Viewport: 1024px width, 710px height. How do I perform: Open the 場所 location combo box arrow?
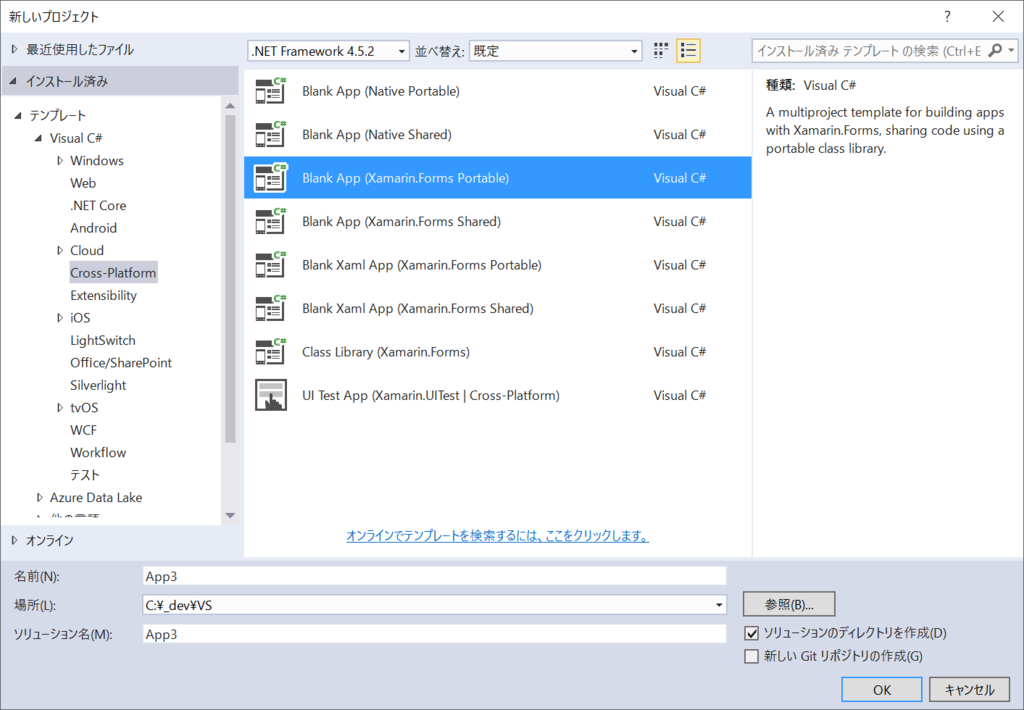718,605
